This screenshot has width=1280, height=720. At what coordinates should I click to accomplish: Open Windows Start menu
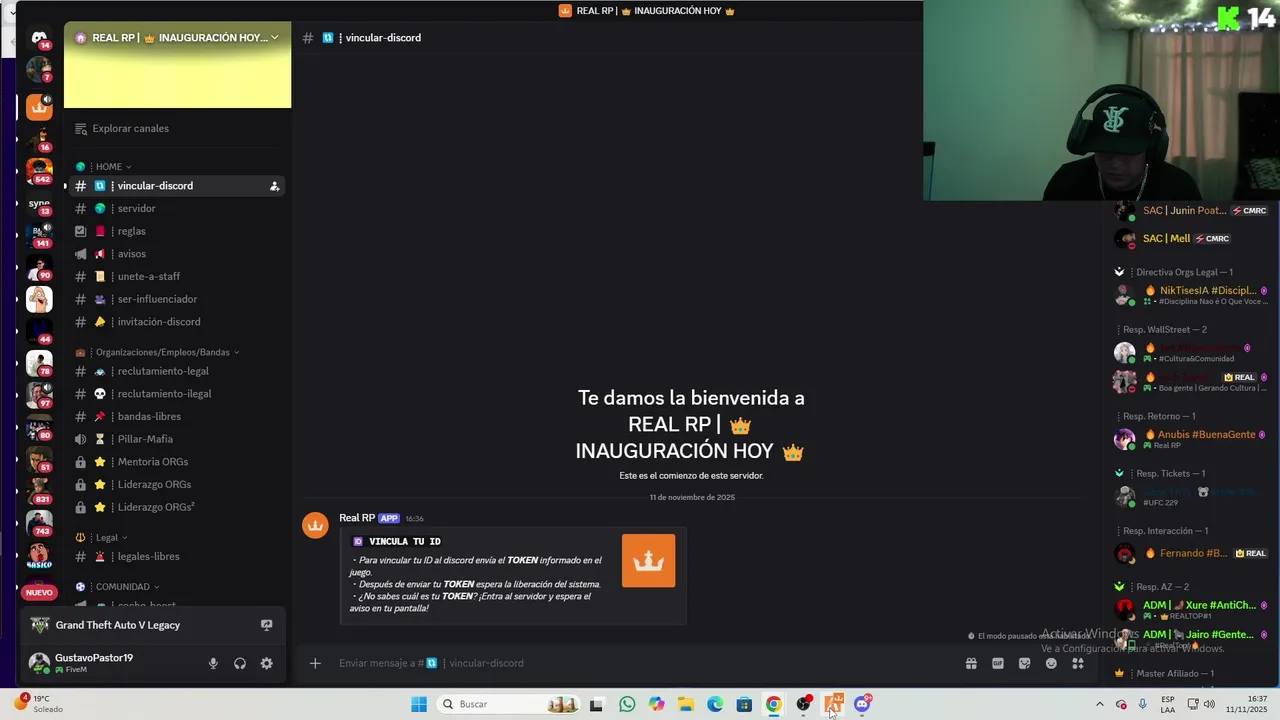(419, 704)
